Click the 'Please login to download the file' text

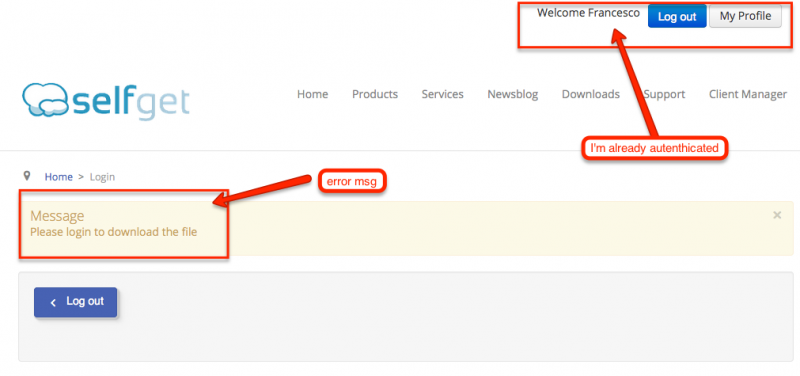pos(114,232)
